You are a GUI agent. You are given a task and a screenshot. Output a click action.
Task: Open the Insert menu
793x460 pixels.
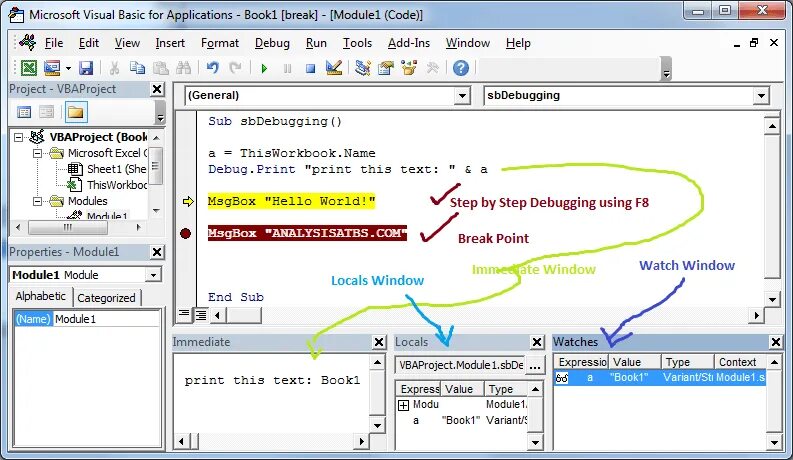coord(170,43)
